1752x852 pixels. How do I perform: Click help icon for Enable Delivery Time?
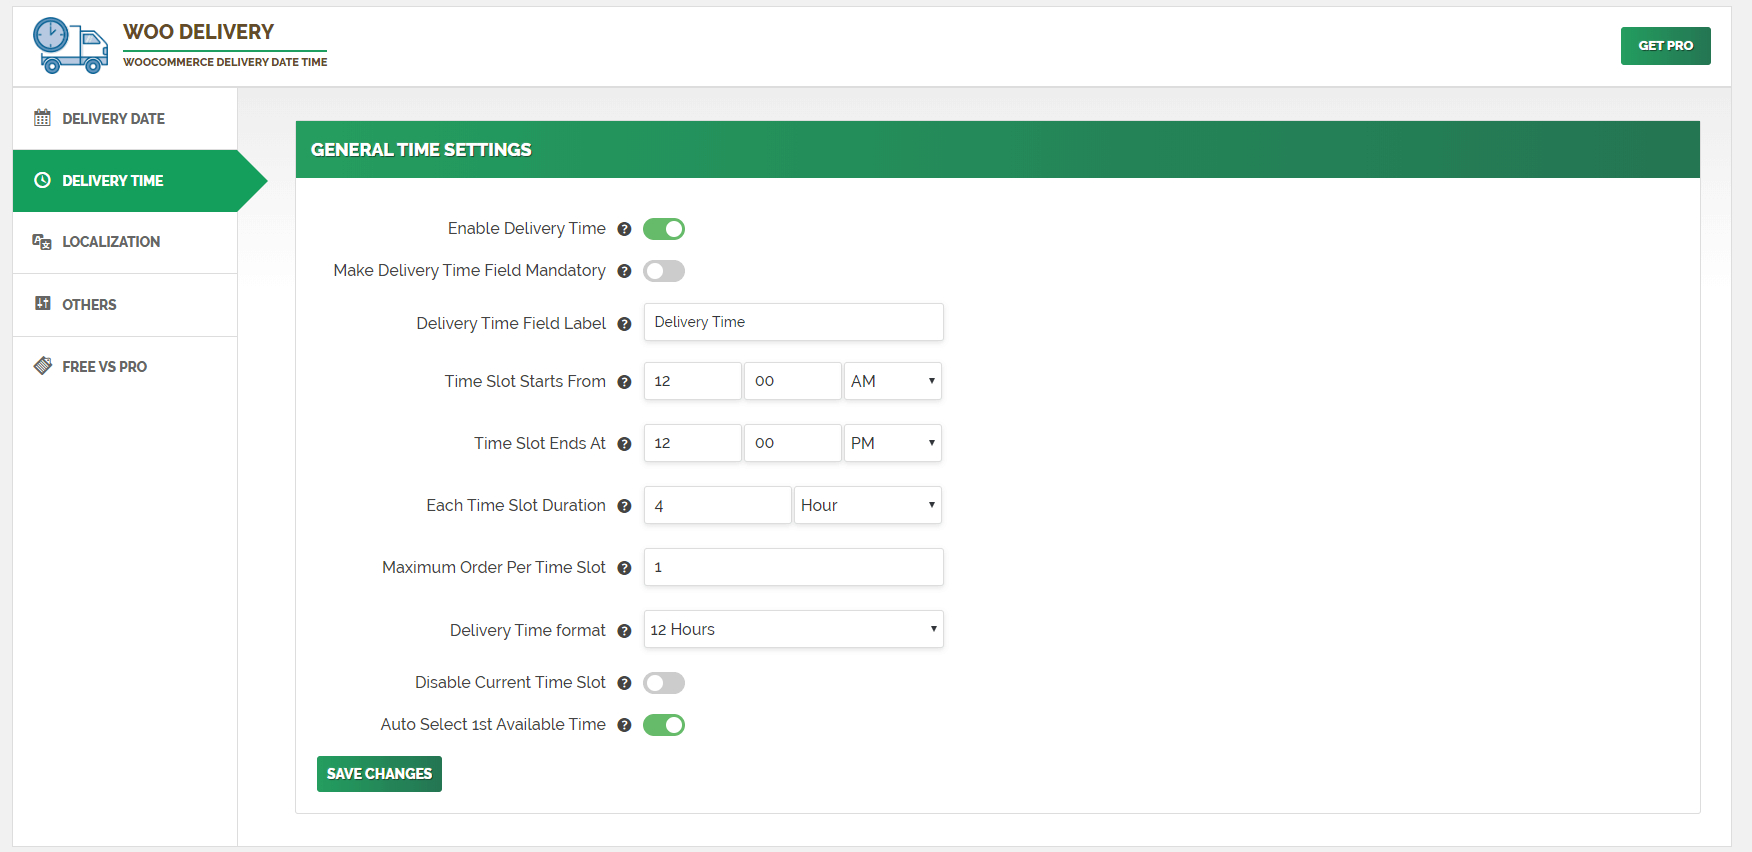(x=624, y=229)
